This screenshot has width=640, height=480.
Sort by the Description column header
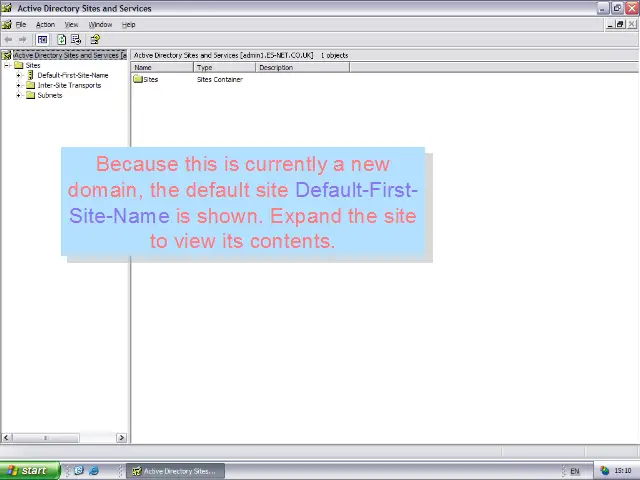[302, 67]
